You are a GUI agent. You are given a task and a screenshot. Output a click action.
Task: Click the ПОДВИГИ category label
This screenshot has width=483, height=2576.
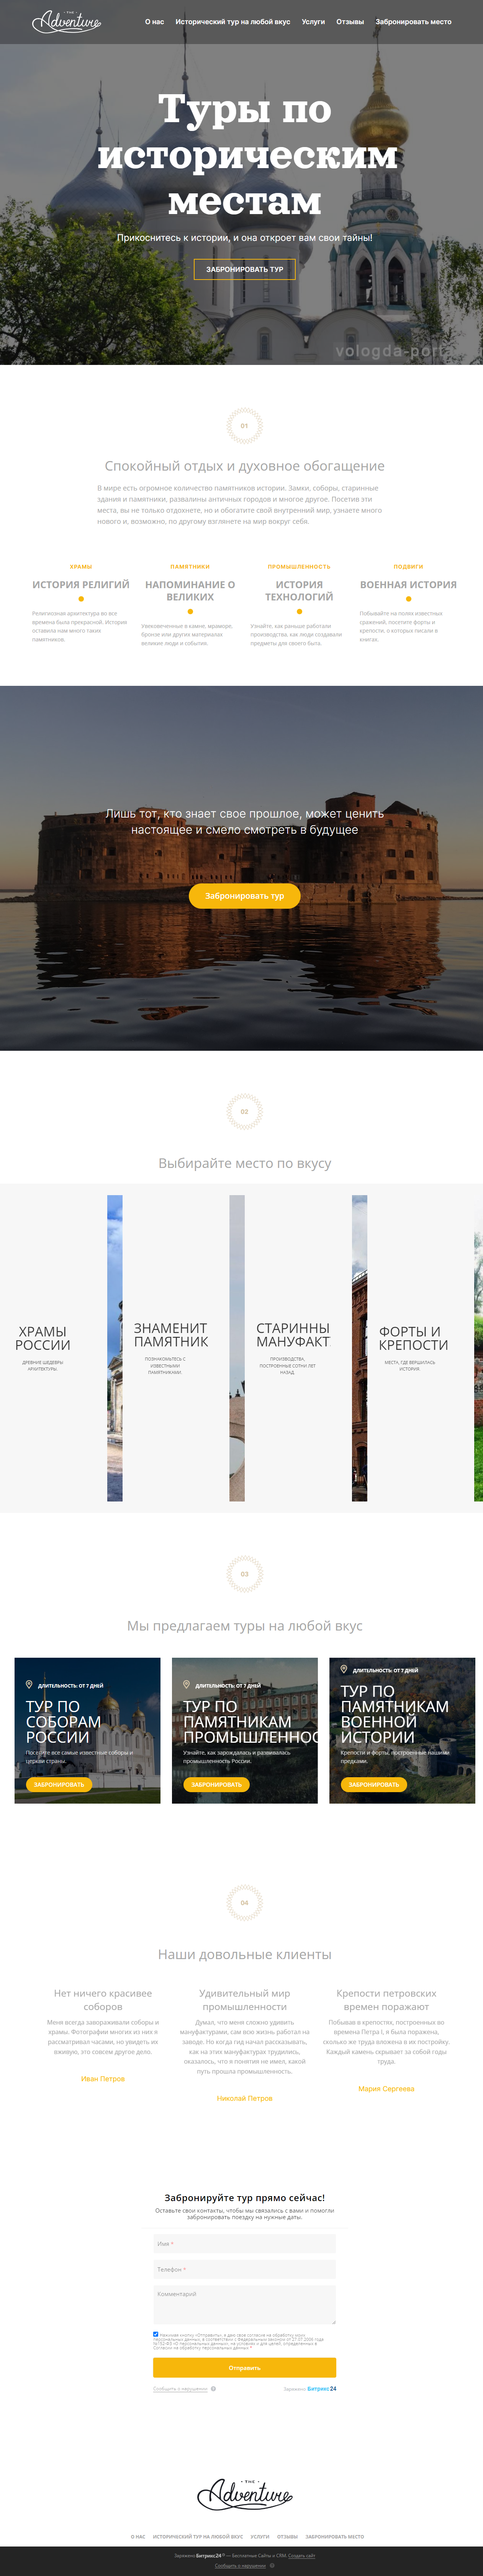[x=408, y=567]
